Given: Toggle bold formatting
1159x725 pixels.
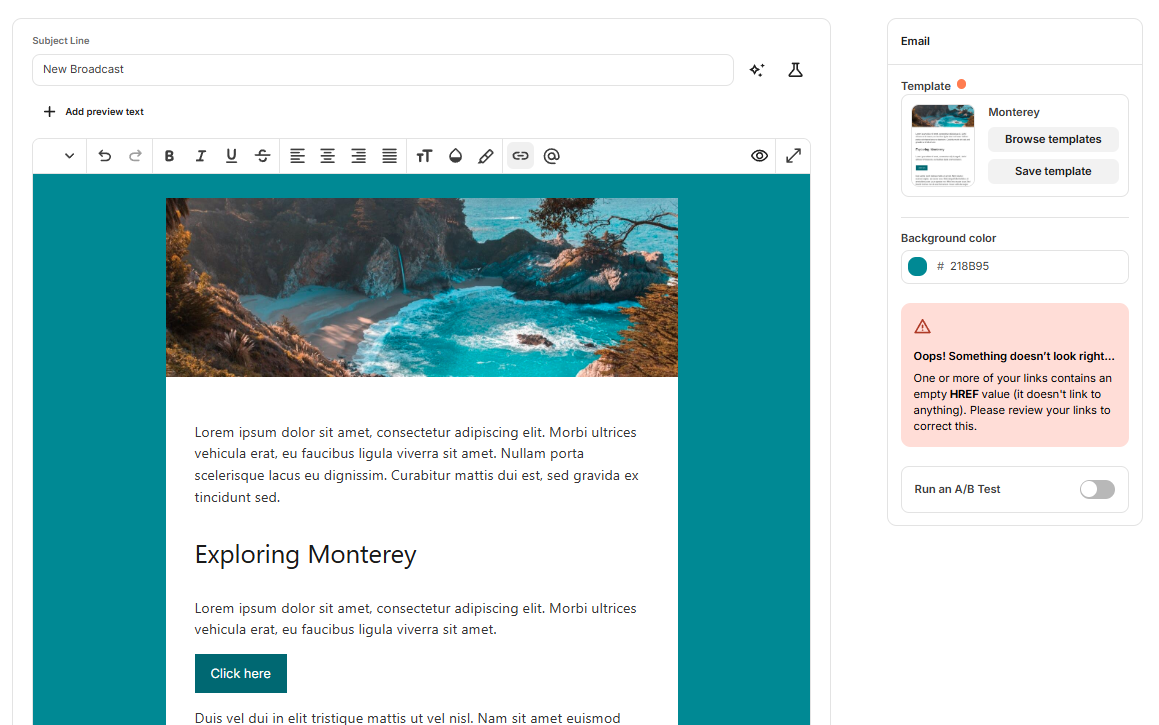Looking at the screenshot, I should (x=169, y=156).
